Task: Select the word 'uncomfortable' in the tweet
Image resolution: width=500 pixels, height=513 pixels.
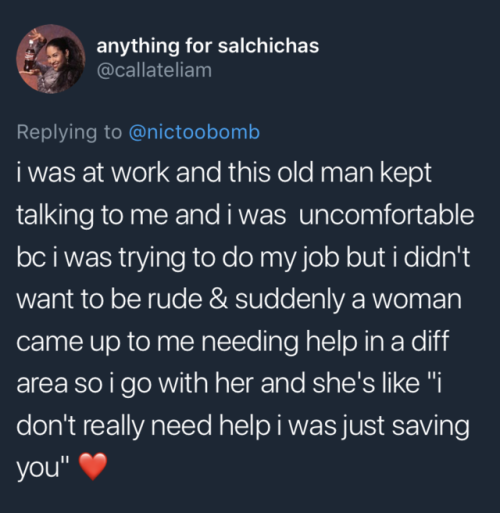Action: tap(386, 215)
